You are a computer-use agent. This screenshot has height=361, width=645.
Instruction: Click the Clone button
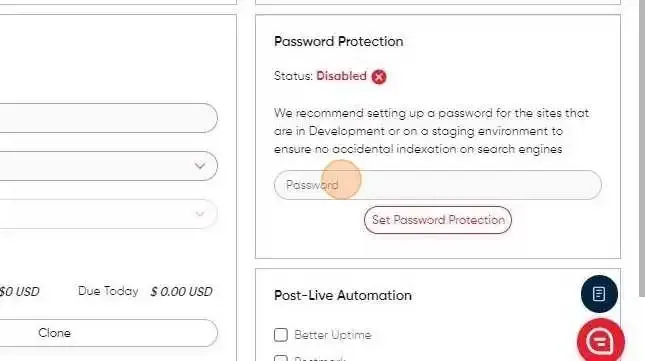108,333
